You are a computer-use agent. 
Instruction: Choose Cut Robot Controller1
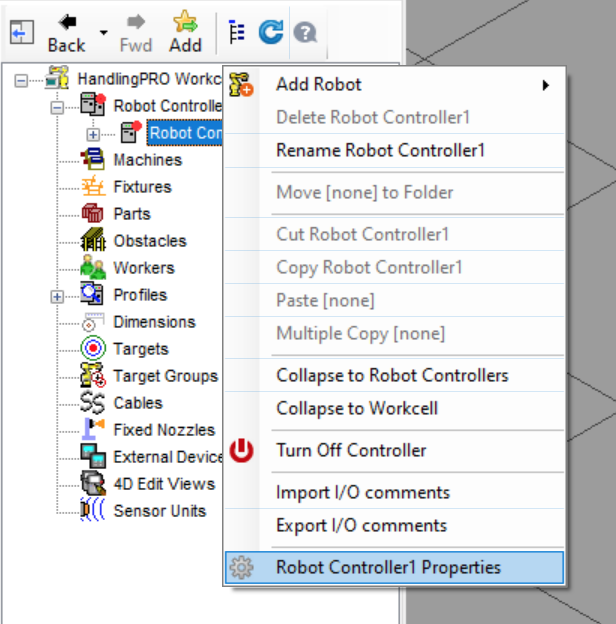(394, 234)
